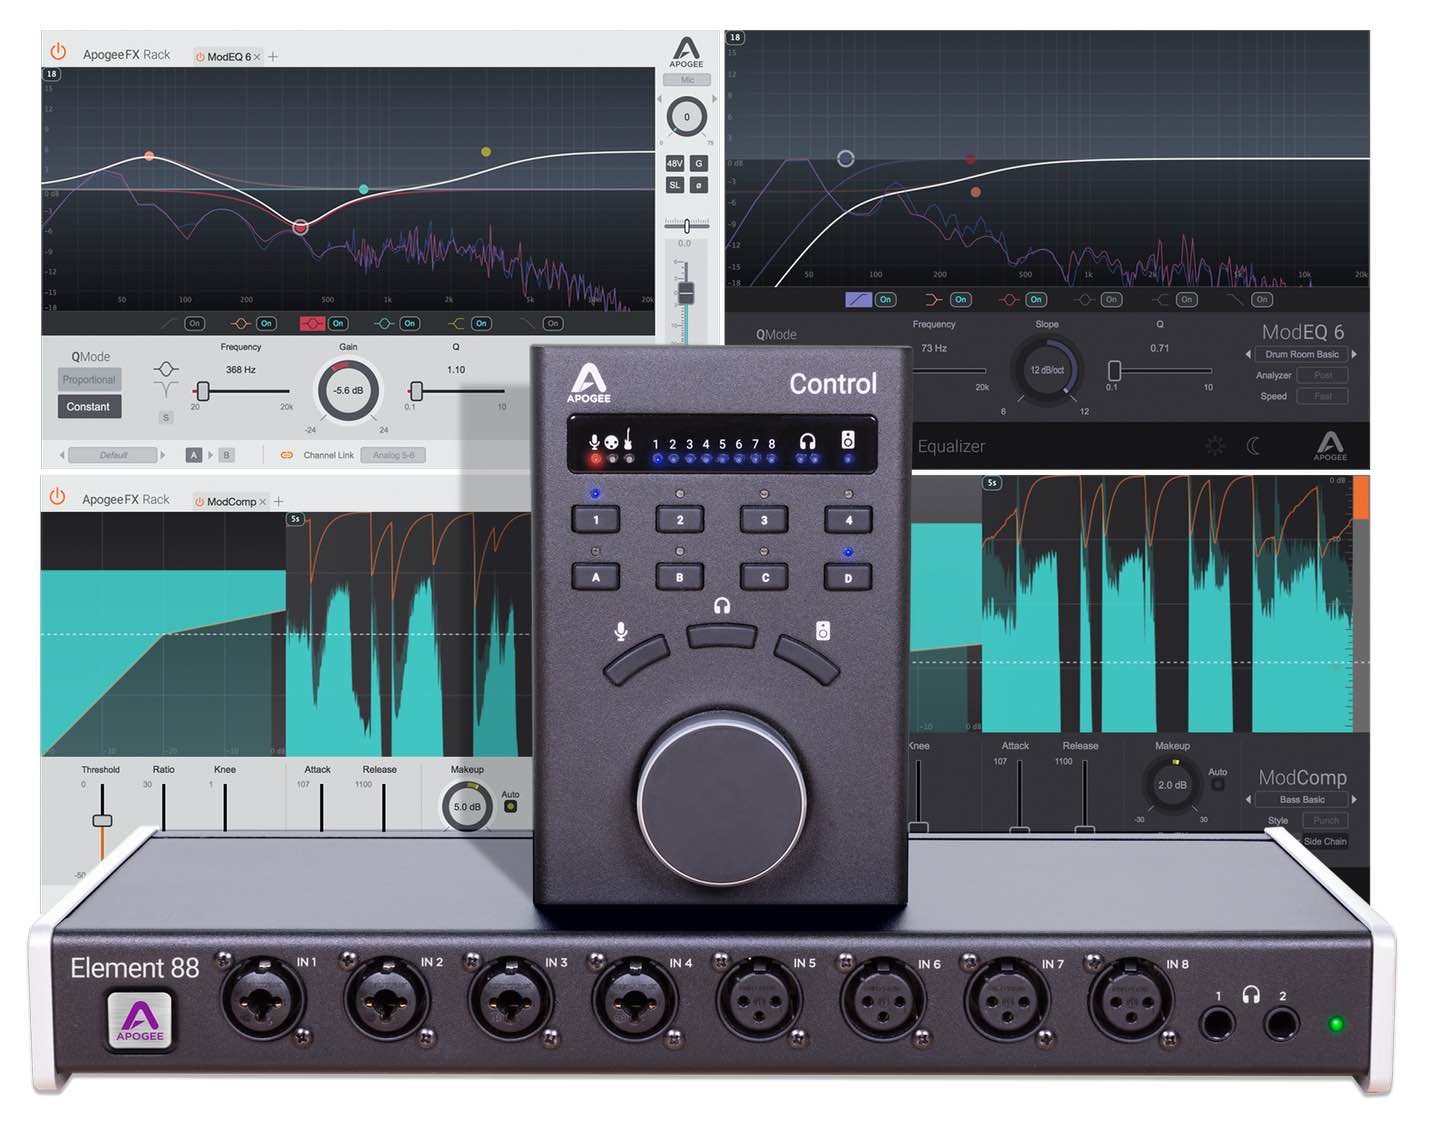Viewport: 1440px width, 1133px height.
Task: Click the Apogee logo in the dark Equalizer footer
Action: [1330, 446]
